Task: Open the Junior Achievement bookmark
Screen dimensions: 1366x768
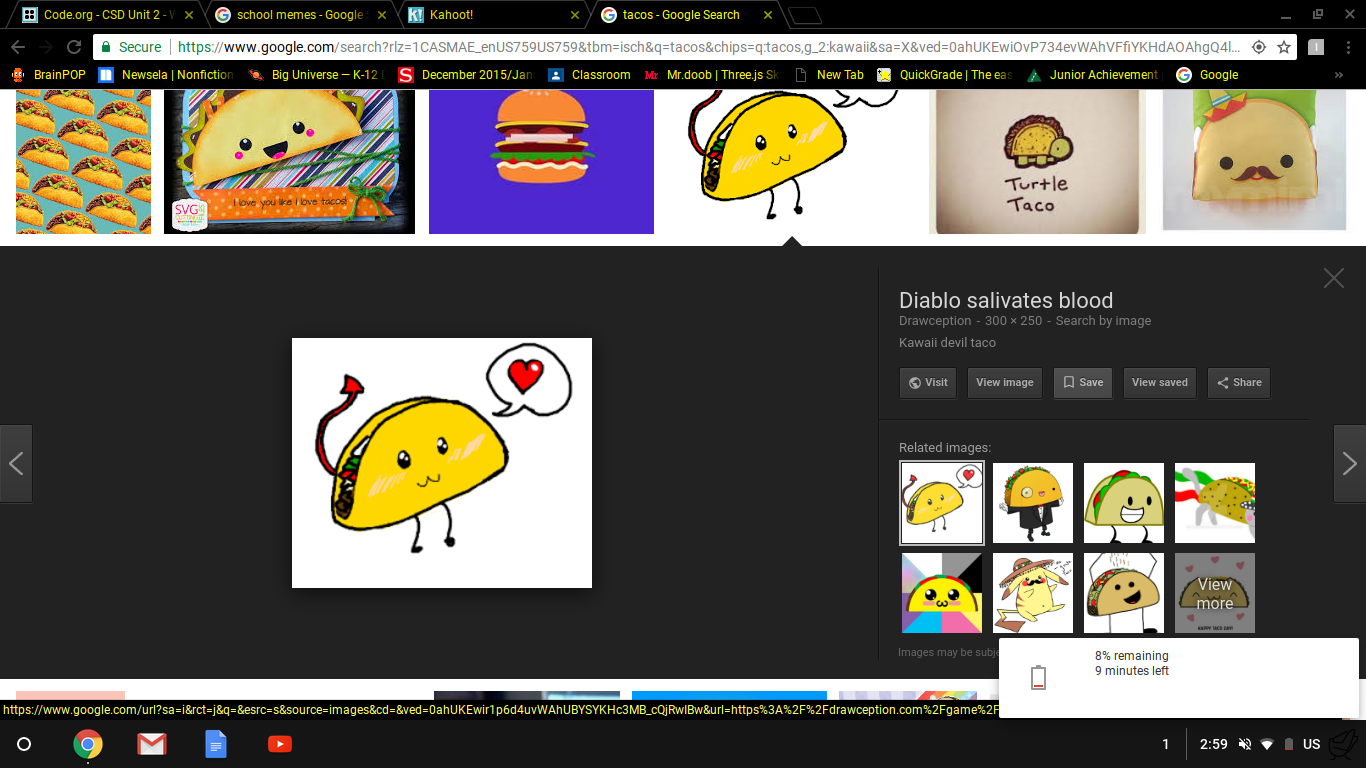Action: (1094, 75)
